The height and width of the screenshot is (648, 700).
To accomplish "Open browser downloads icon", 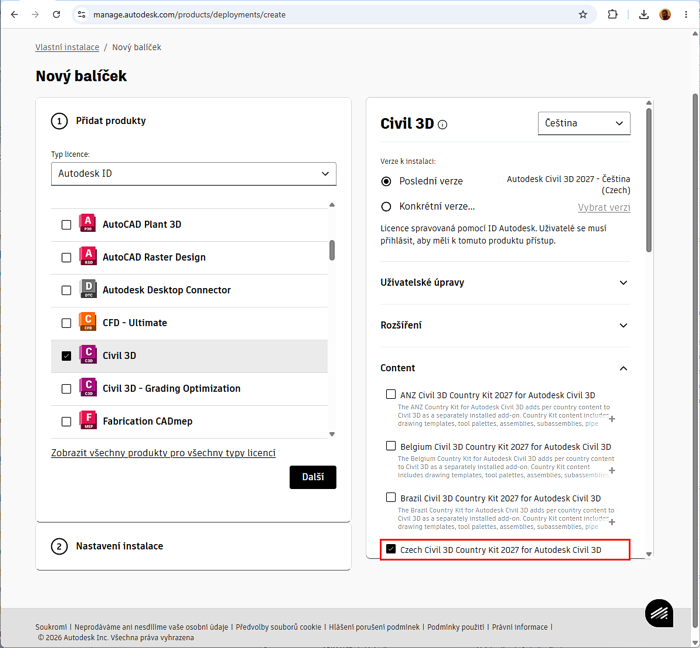I will (643, 15).
